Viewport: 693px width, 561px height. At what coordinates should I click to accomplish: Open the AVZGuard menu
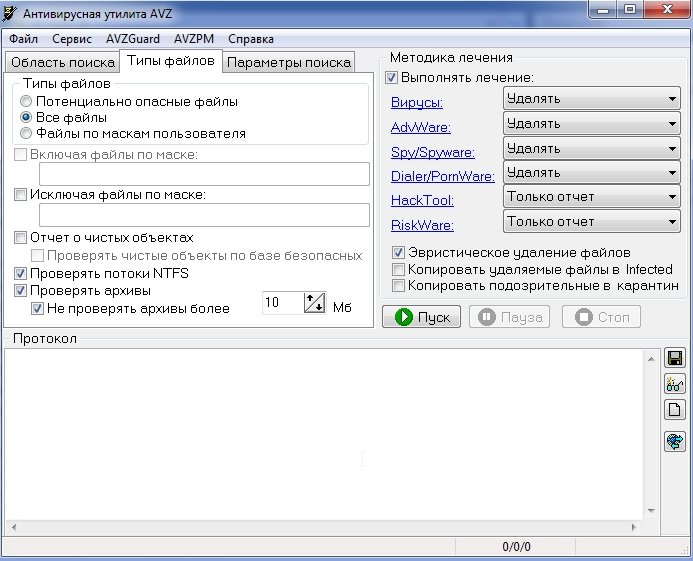133,39
